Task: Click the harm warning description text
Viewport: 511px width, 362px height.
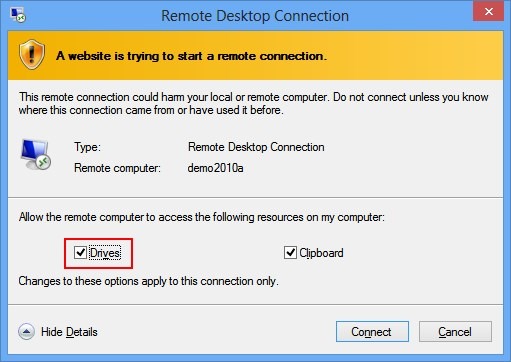Action: point(254,103)
